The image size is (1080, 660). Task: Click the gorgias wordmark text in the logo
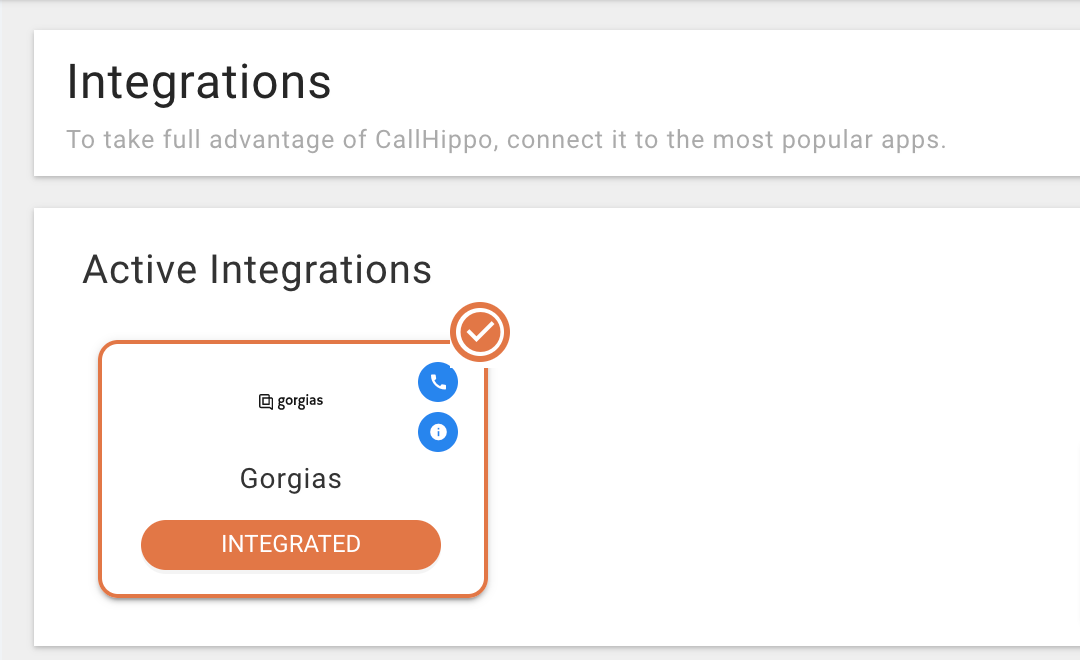pyautogui.click(x=300, y=401)
